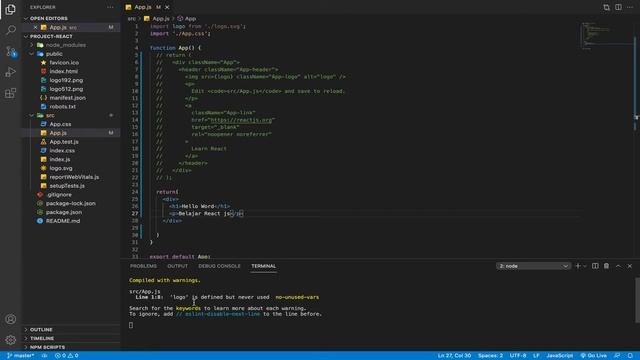Open reportWebVitals.js file

(74, 177)
